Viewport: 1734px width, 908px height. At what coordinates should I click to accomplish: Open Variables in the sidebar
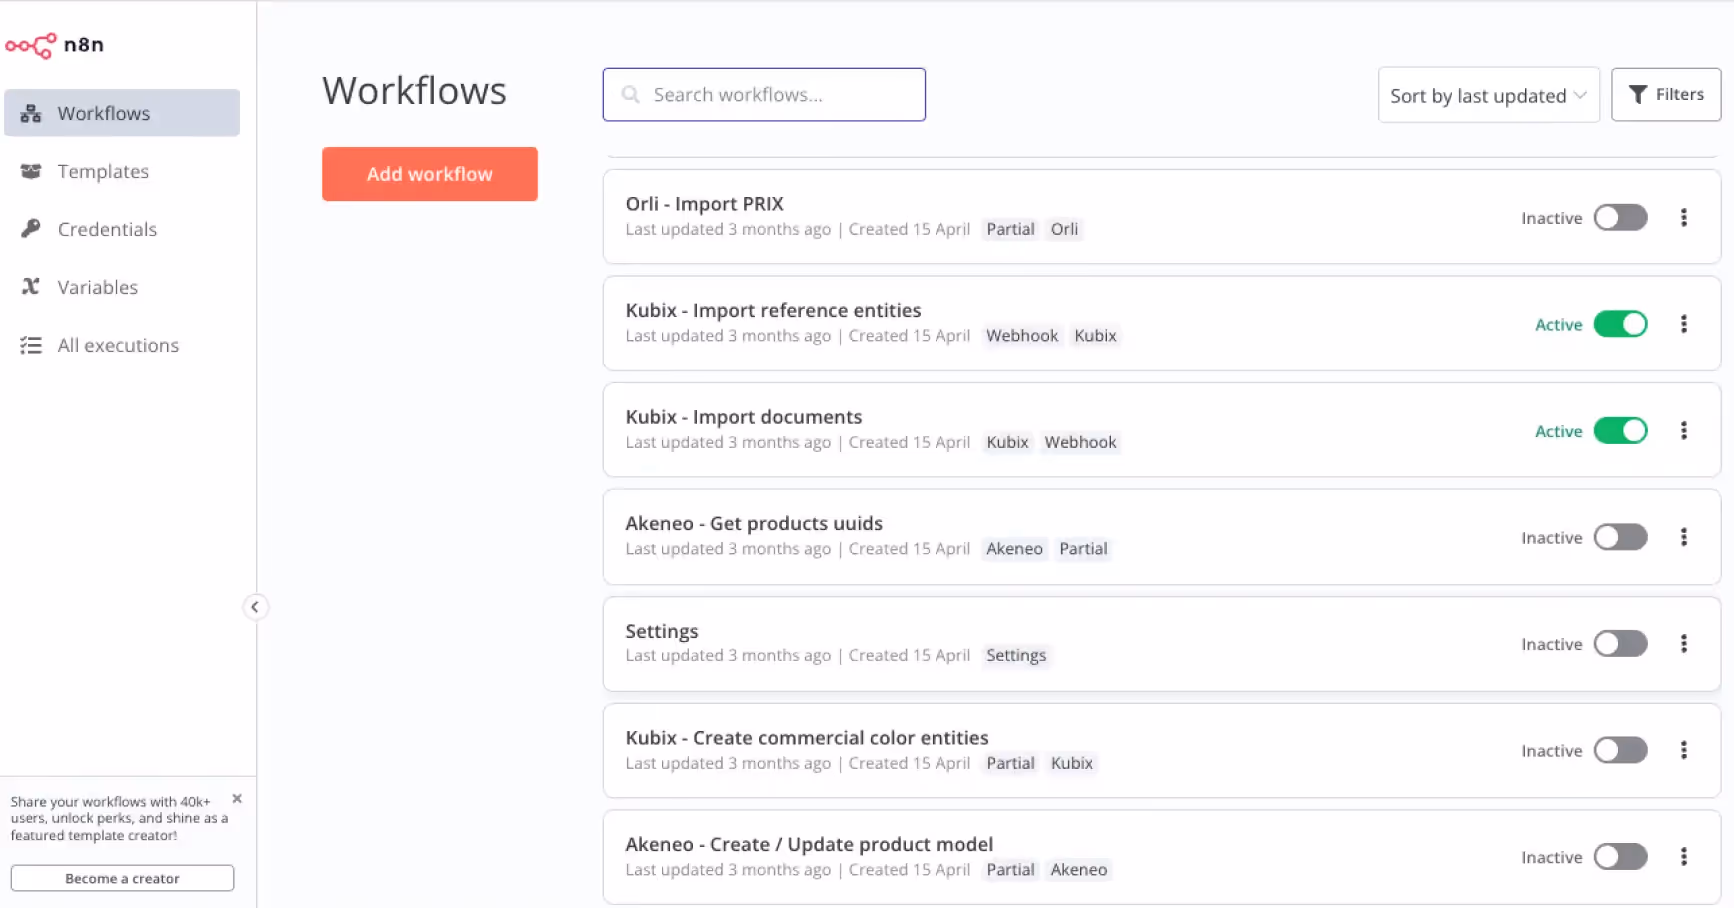click(122, 287)
